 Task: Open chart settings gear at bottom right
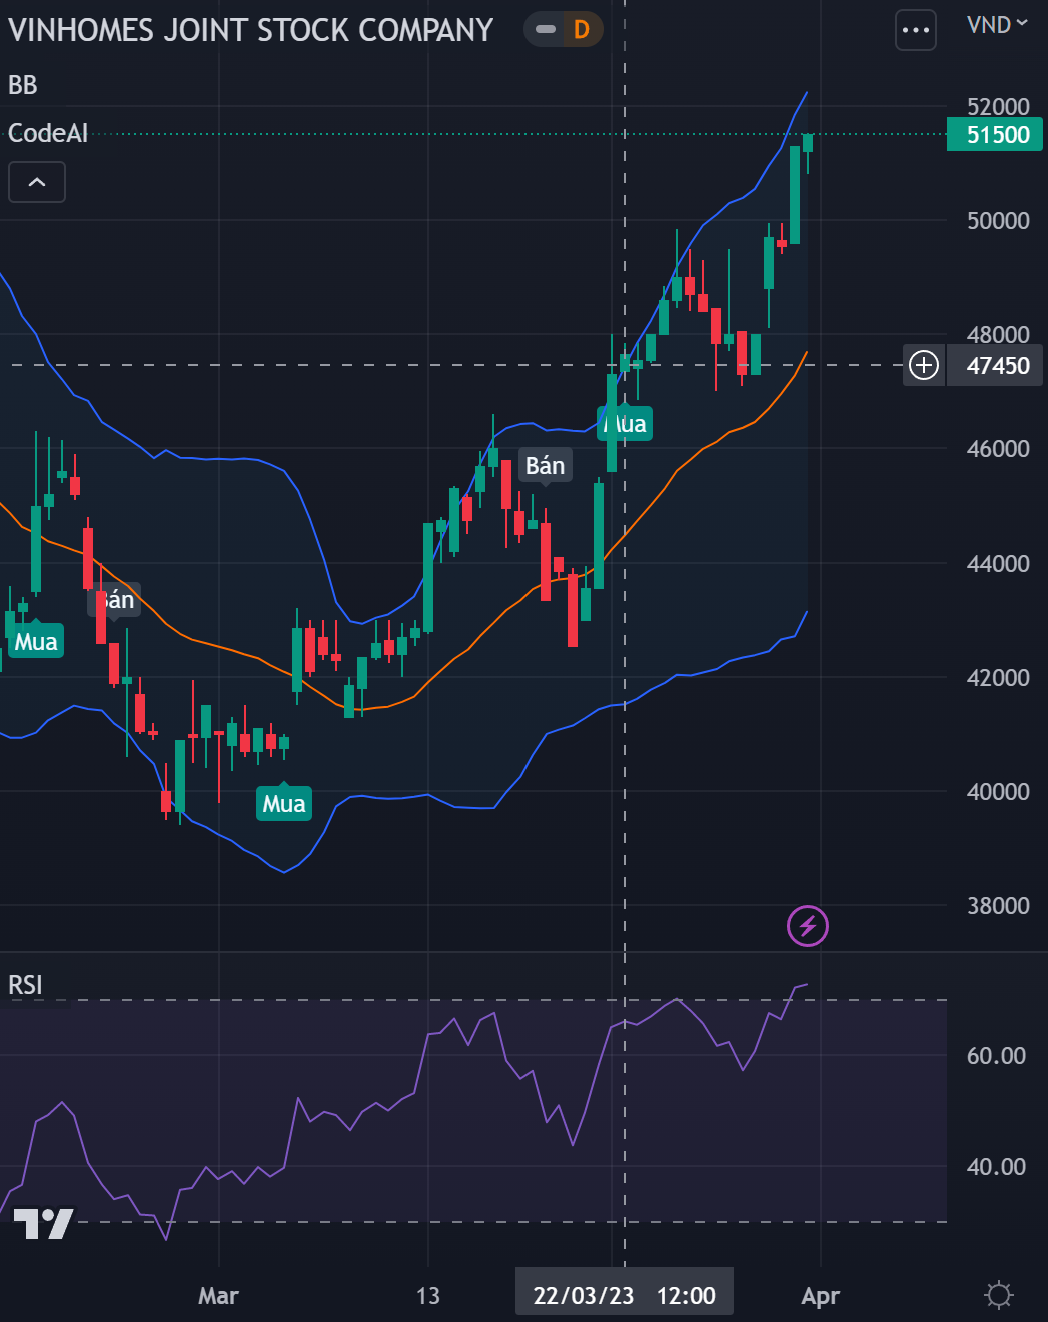click(998, 1296)
